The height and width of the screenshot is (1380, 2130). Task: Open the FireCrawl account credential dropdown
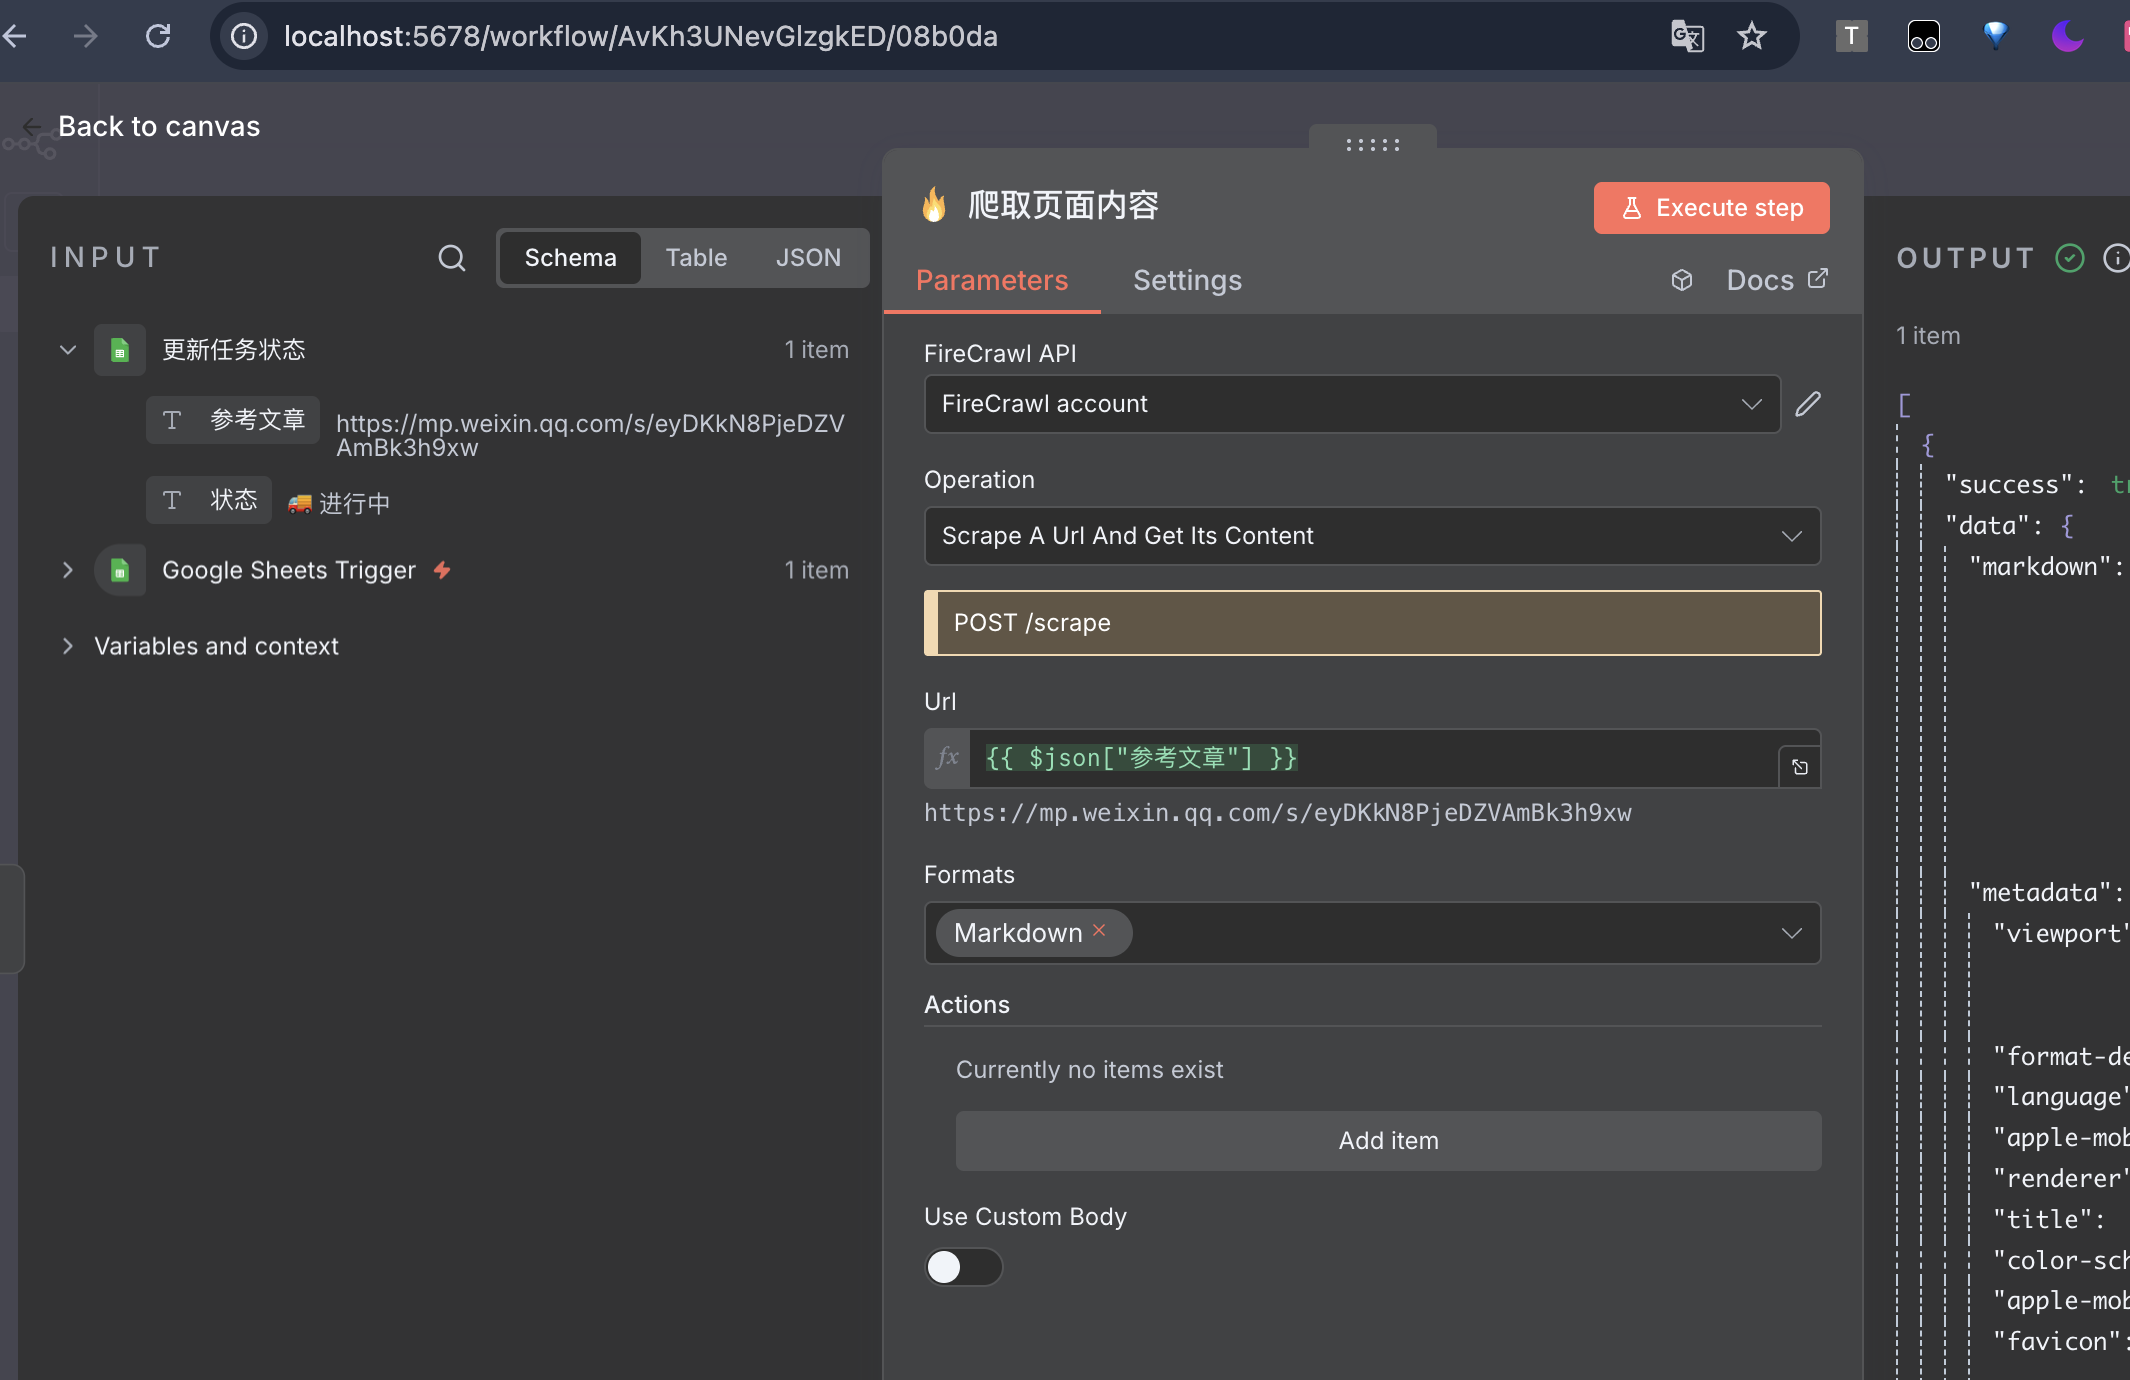1351,404
